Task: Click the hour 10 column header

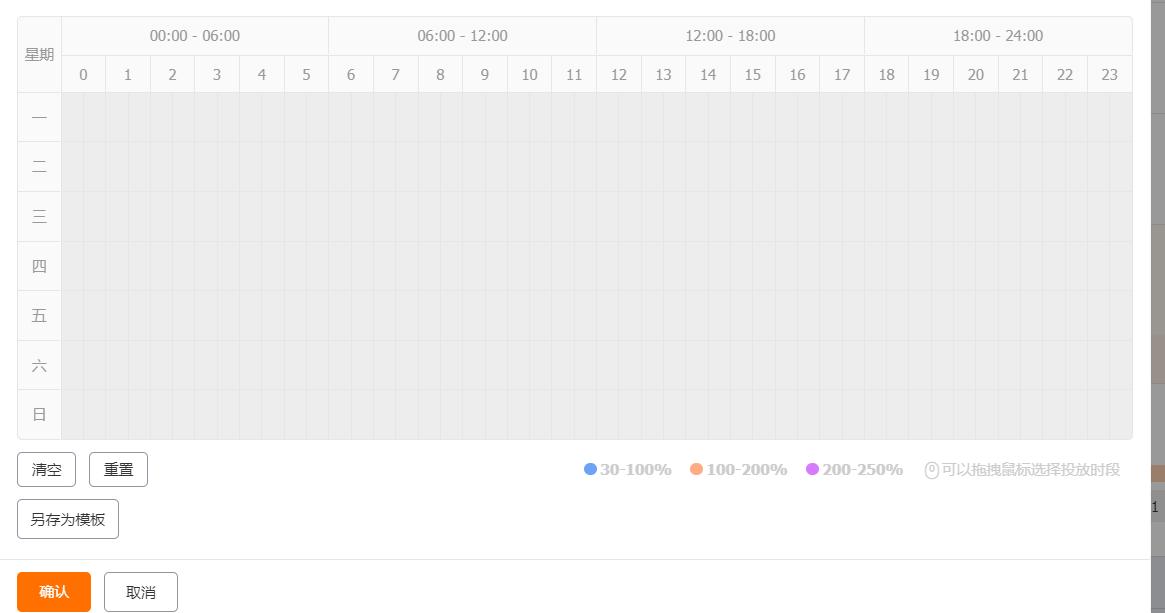Action: click(x=529, y=74)
